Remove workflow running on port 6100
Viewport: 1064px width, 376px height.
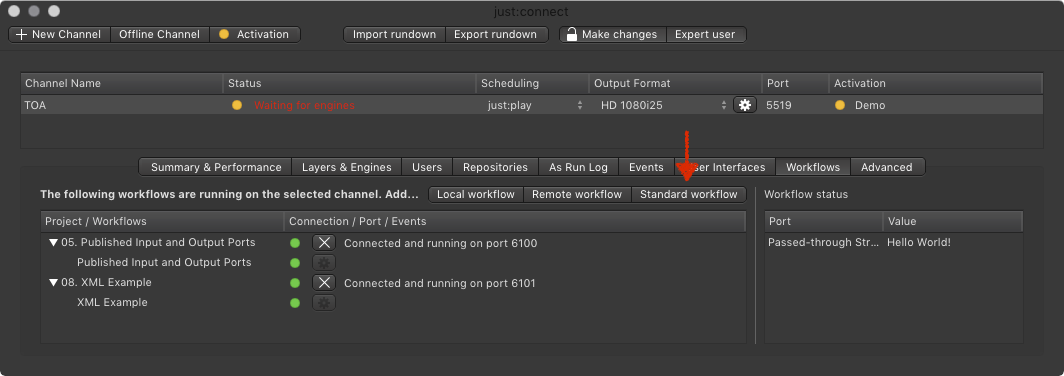[x=324, y=243]
